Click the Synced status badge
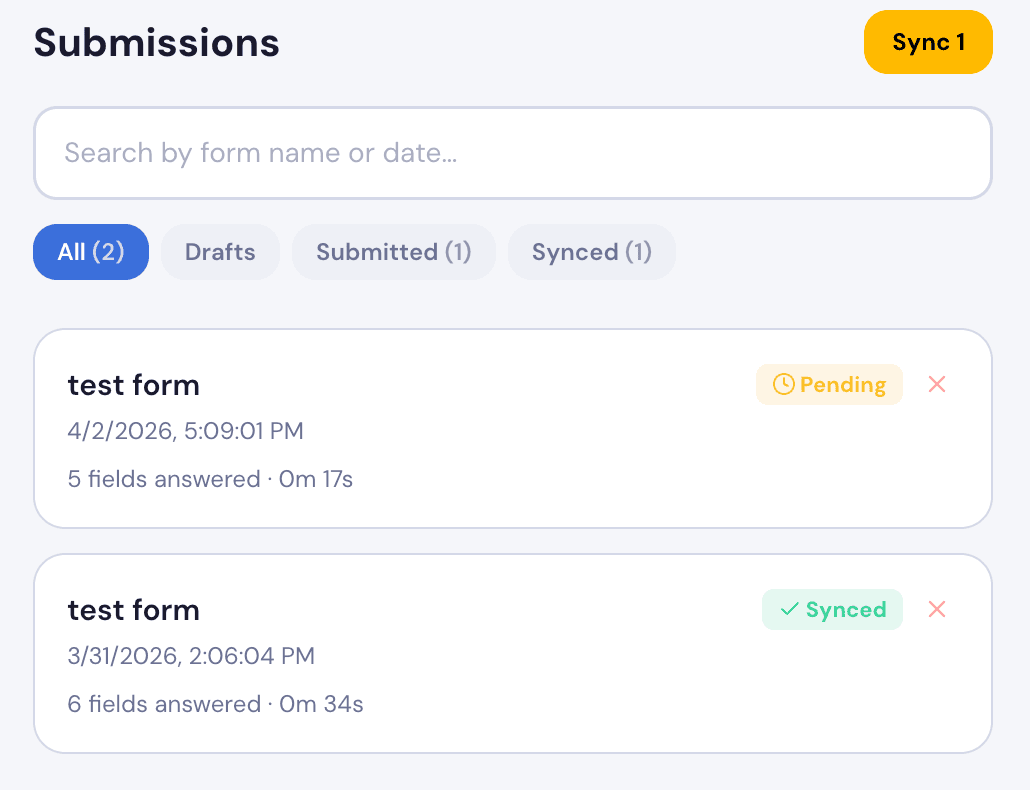The width and height of the screenshot is (1030, 790). 832,609
